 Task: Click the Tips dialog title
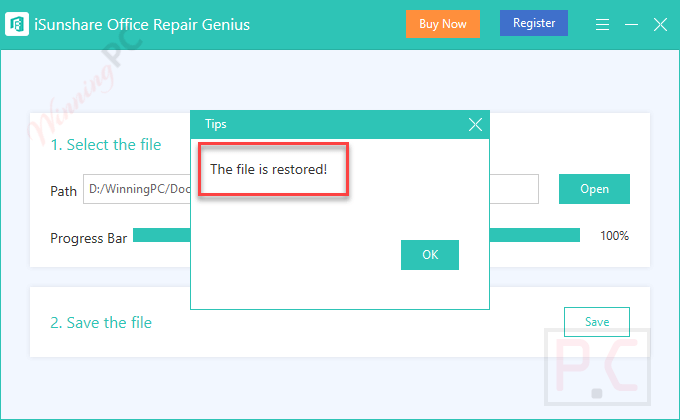(216, 125)
